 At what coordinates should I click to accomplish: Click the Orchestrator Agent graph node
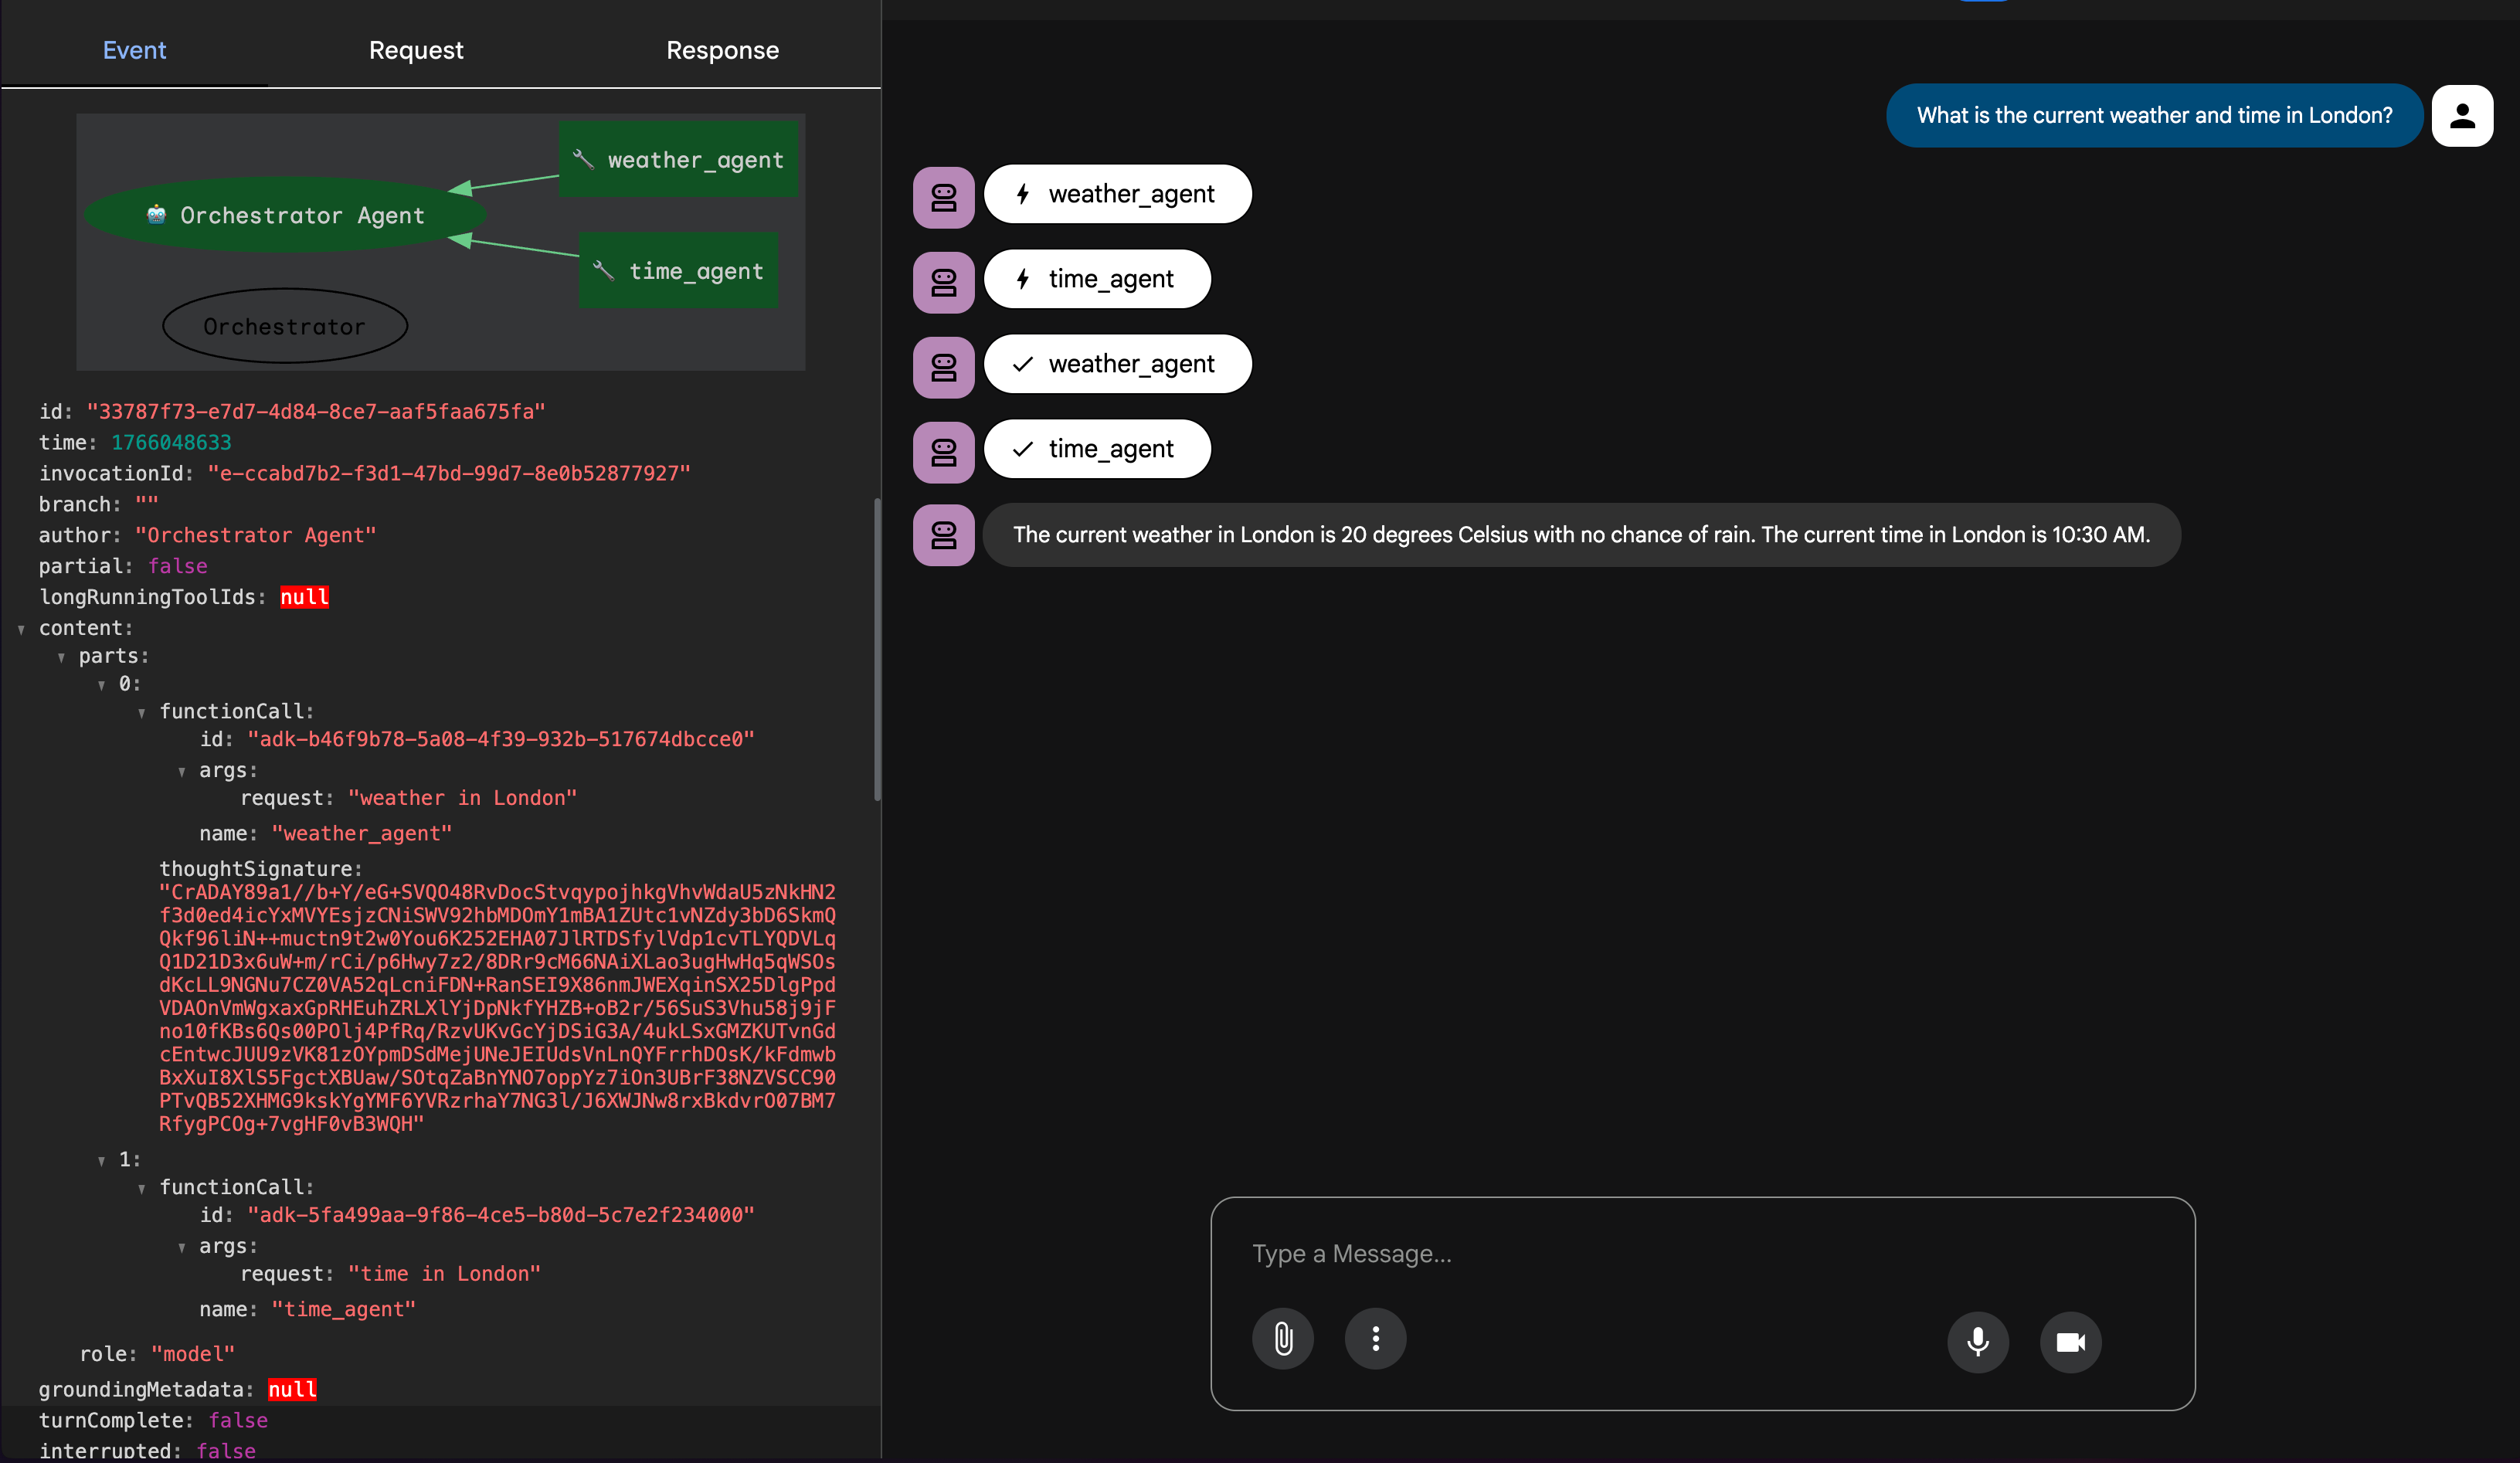pos(285,215)
